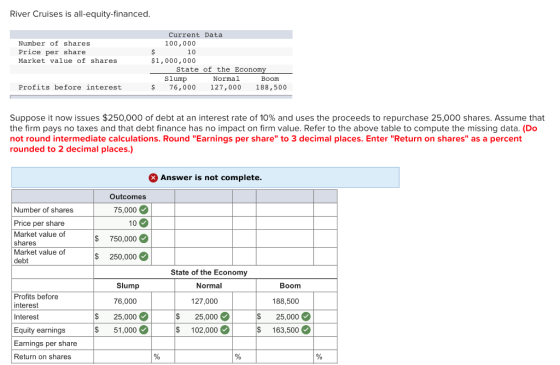560x365 pixels.
Task: Select the Market value of debt cell
Action: [x=122, y=256]
